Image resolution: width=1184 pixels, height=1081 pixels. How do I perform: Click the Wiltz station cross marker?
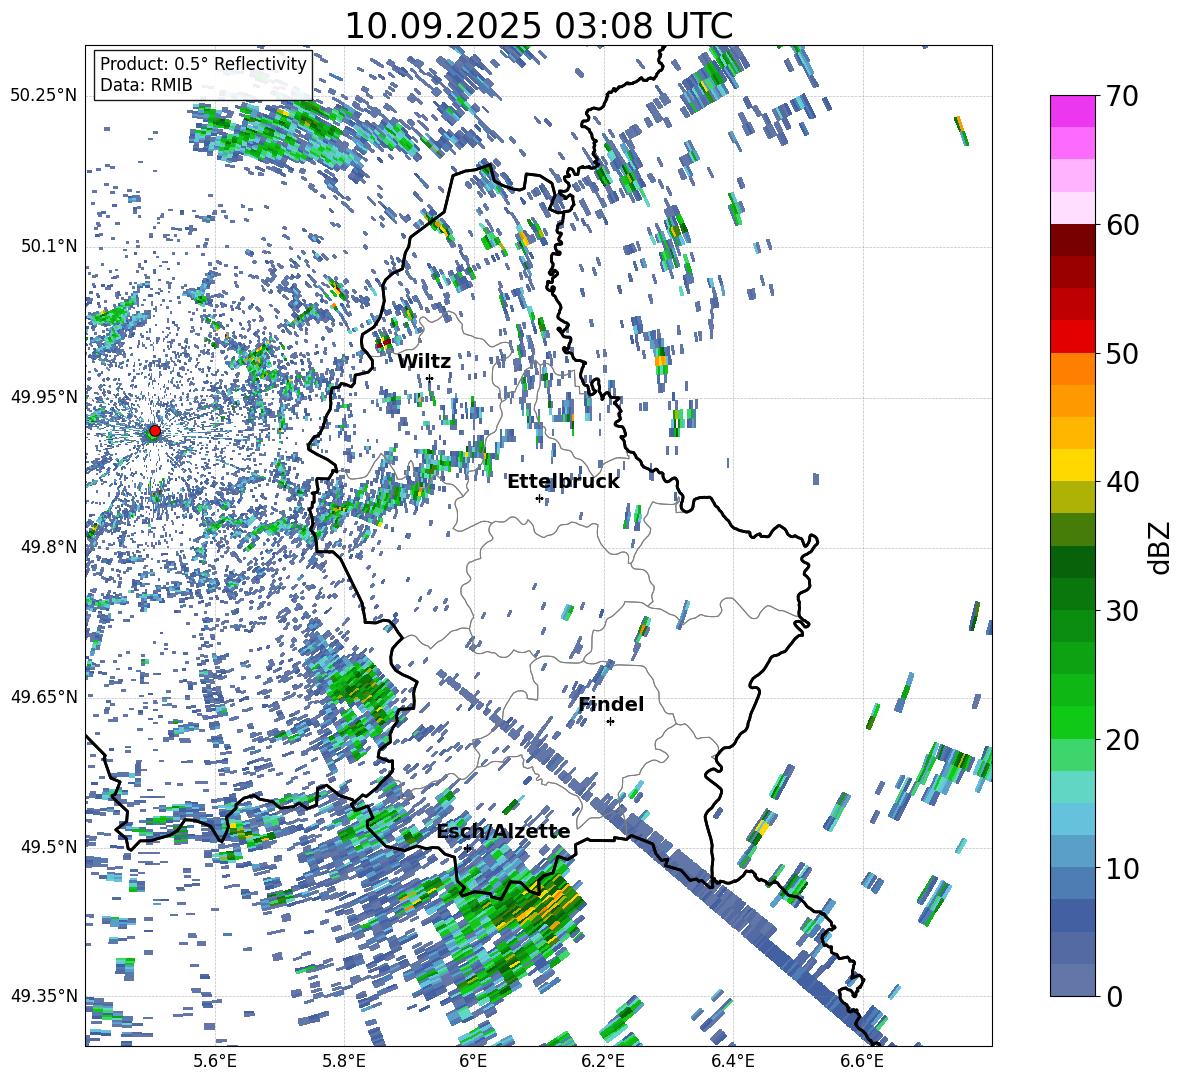(429, 378)
